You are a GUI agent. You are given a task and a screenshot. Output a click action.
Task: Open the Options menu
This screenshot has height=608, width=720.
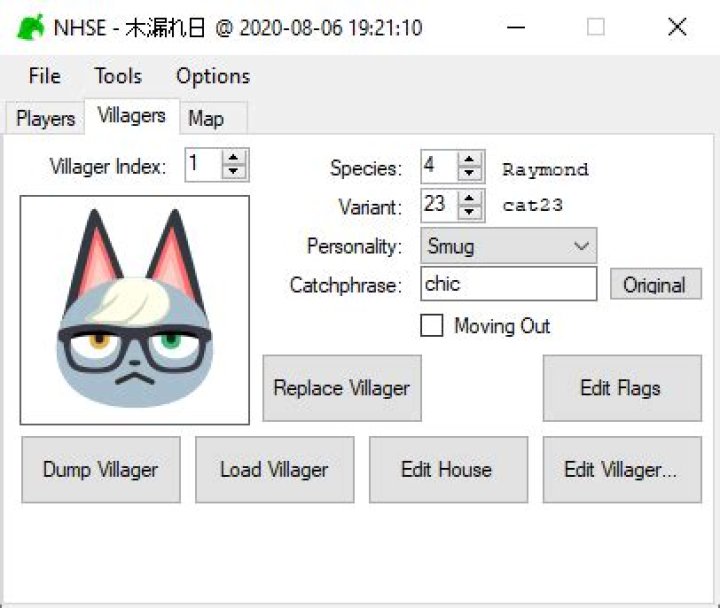point(213,76)
